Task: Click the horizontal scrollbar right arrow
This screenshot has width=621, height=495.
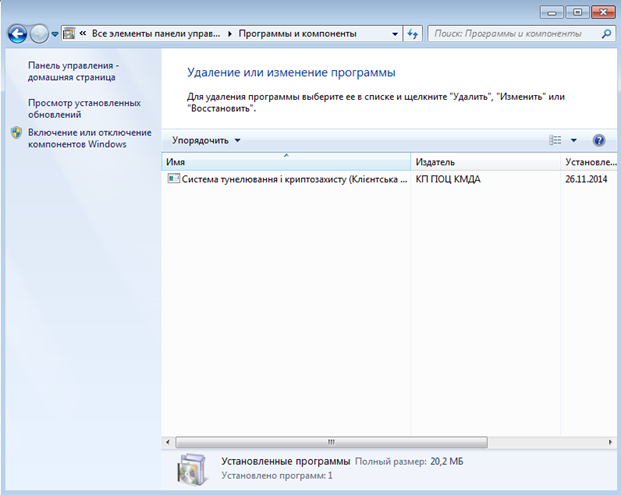Action: tap(611, 441)
